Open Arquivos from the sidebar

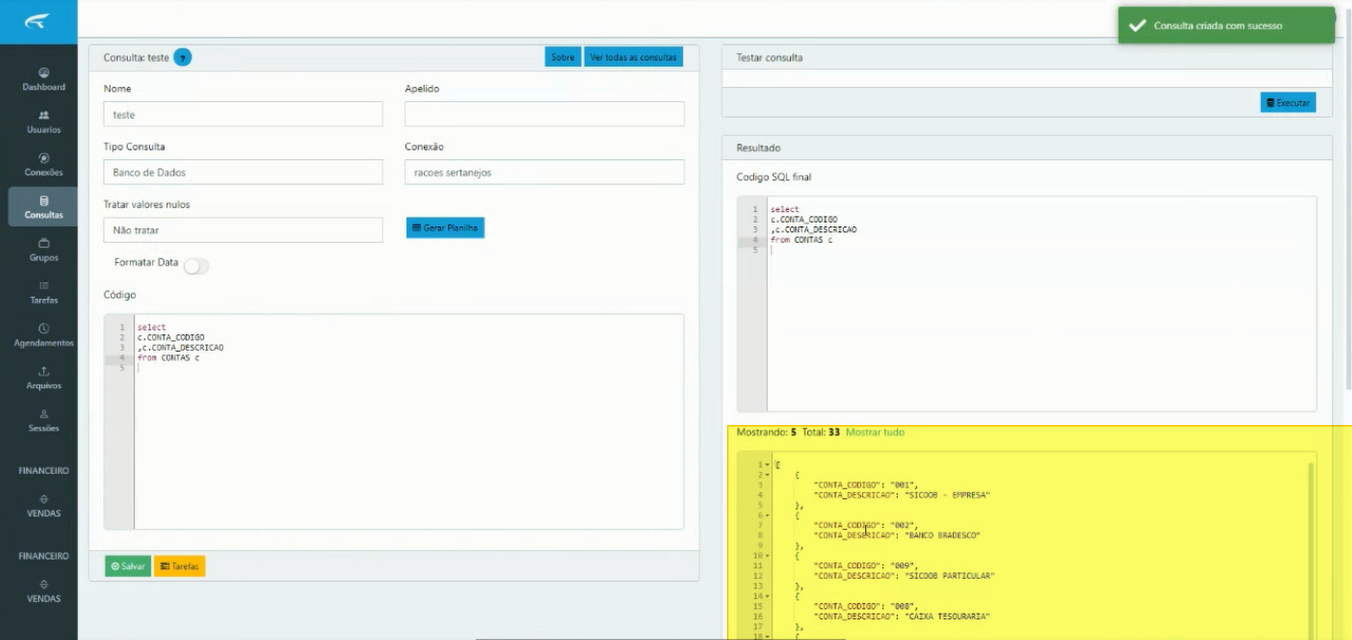(x=44, y=378)
